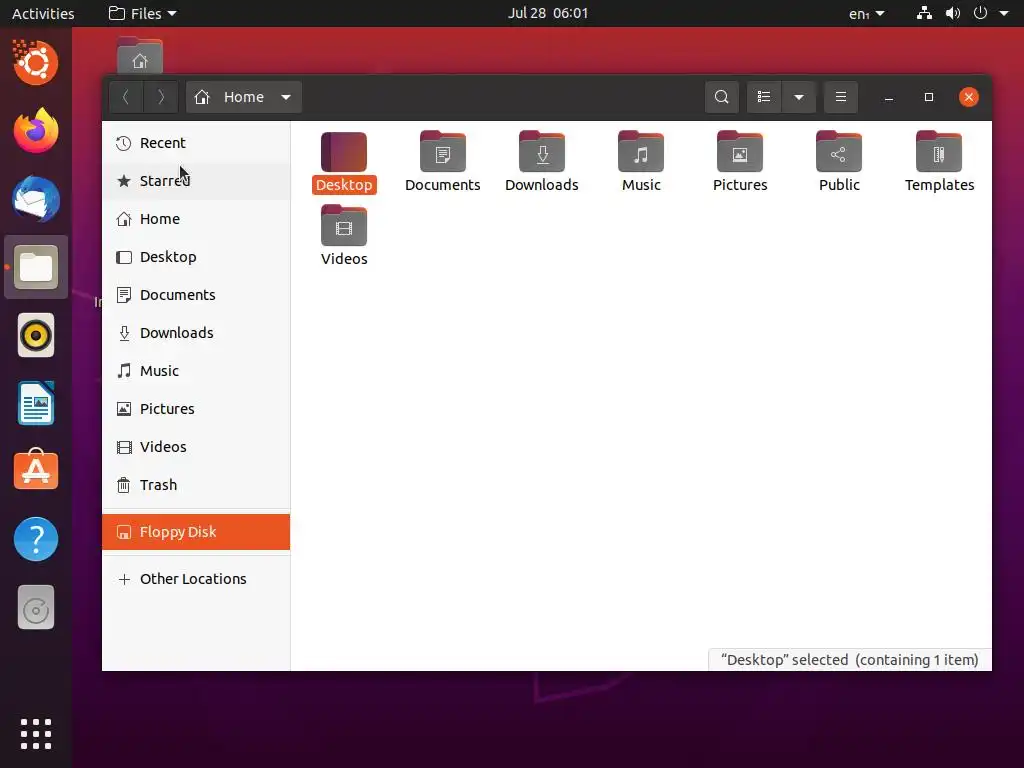Open view options dropdown arrow

799,97
